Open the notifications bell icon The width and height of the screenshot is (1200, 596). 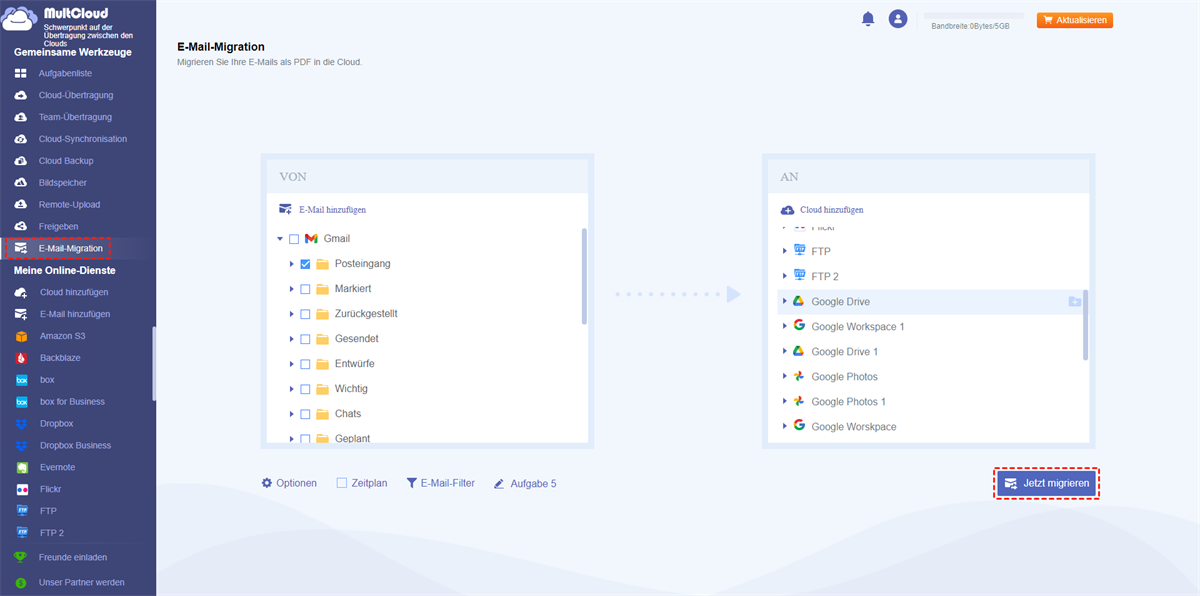point(868,19)
